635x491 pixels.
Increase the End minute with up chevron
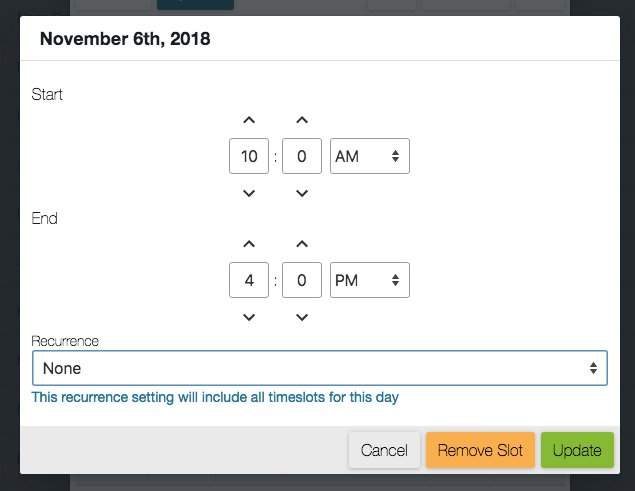point(302,244)
